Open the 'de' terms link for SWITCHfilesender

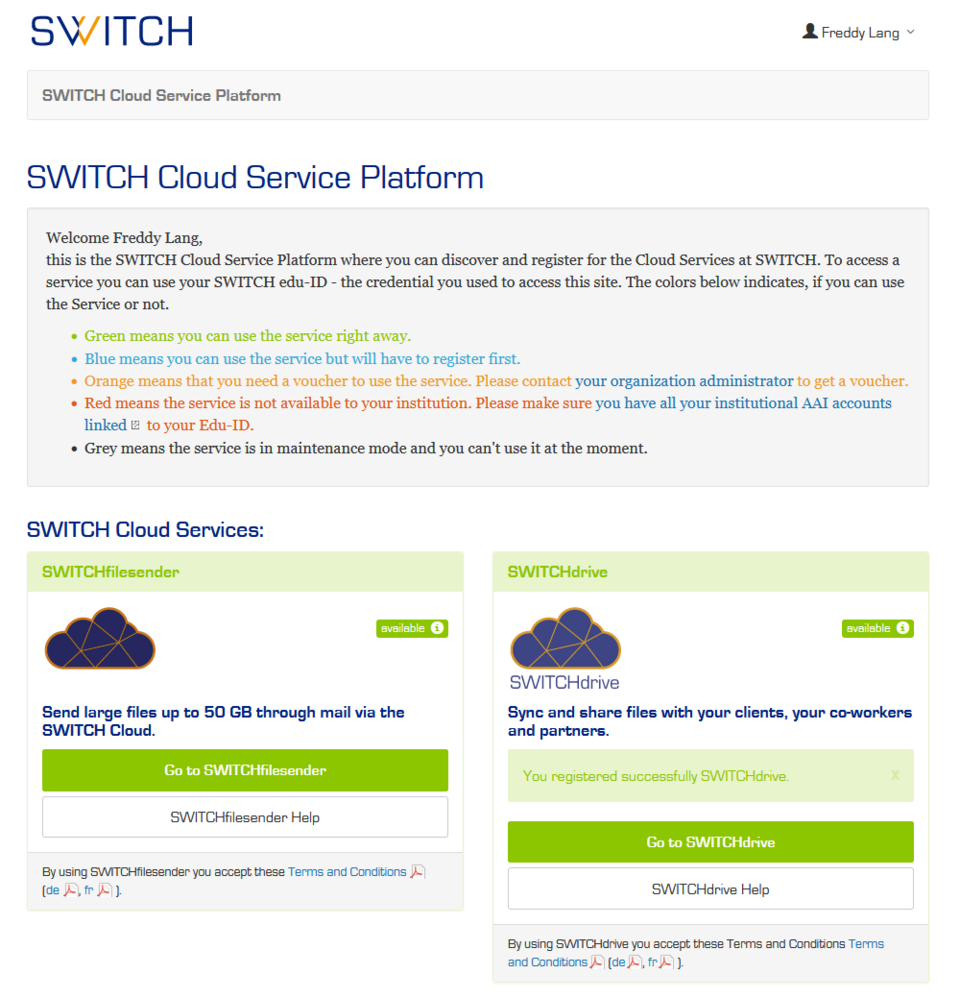(x=53, y=890)
